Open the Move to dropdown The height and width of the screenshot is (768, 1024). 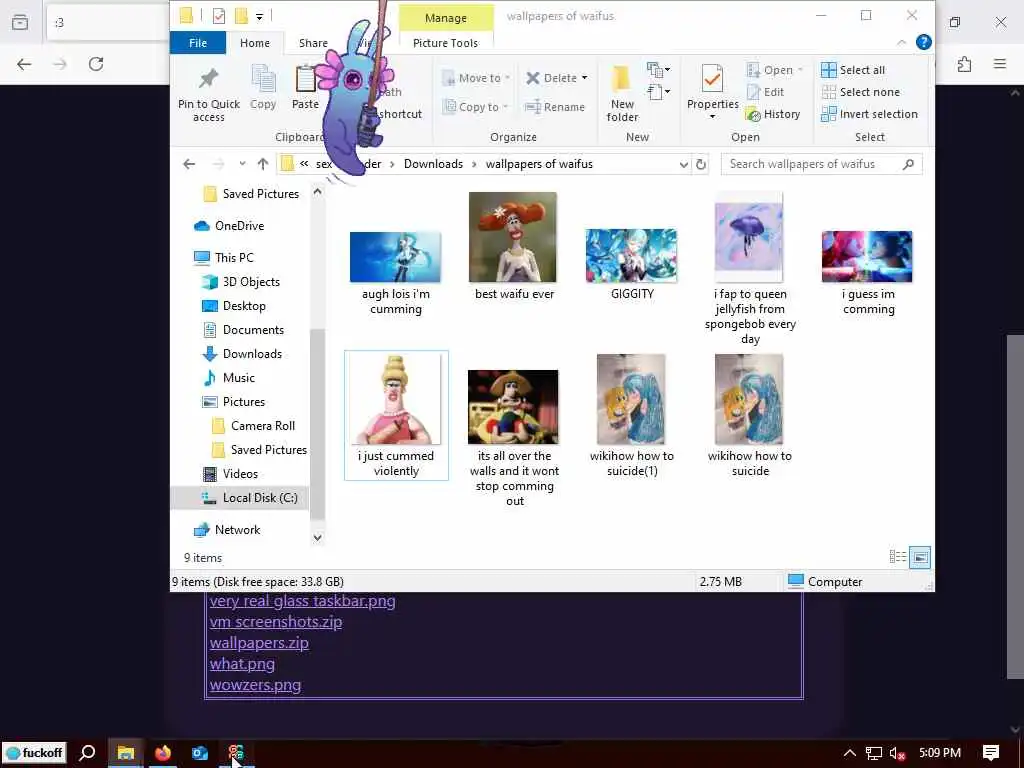[x=507, y=78]
